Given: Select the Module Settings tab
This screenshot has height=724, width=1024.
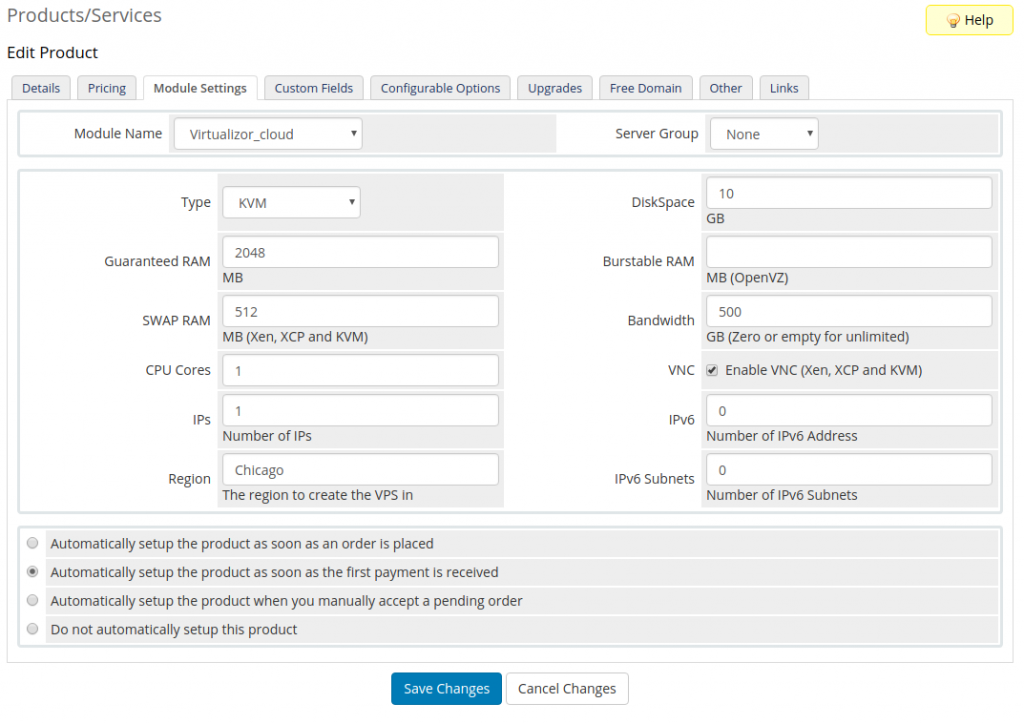Looking at the screenshot, I should tap(200, 88).
